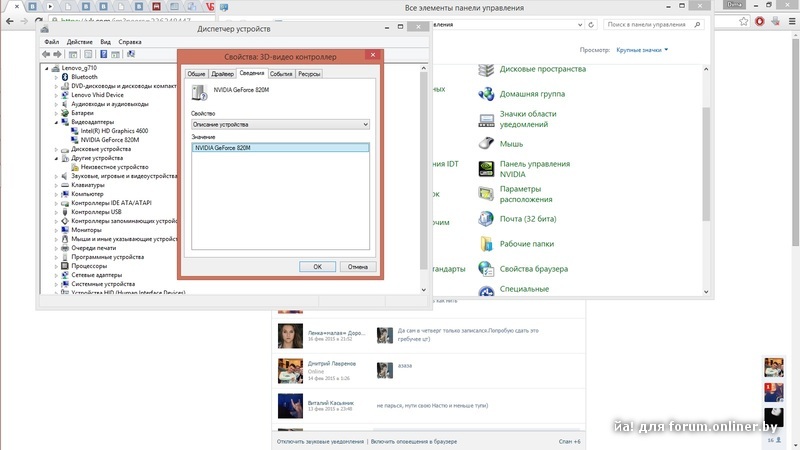Expand the Bluetooth tree node
Viewport: 800px width, 450px height.
point(56,78)
